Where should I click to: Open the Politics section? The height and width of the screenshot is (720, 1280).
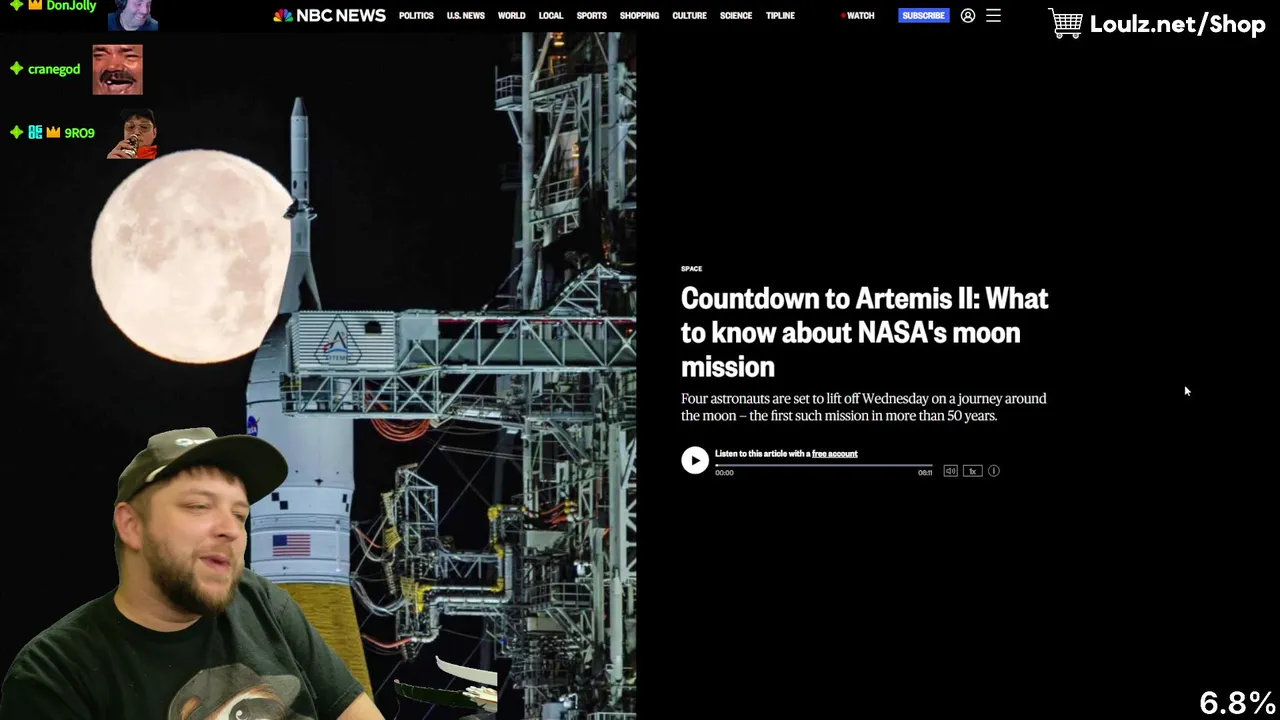click(x=416, y=16)
